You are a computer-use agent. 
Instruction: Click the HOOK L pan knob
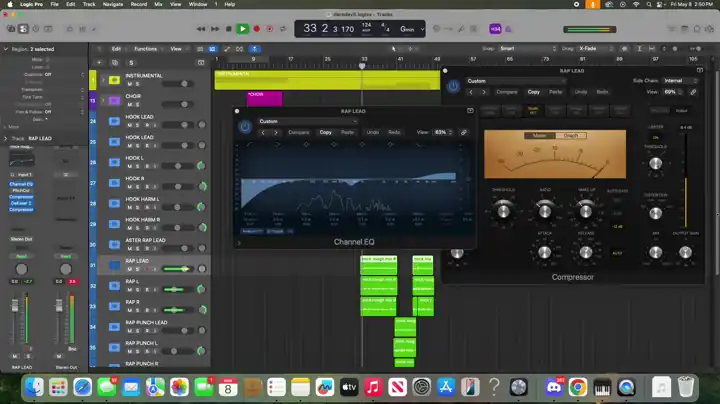(x=201, y=166)
